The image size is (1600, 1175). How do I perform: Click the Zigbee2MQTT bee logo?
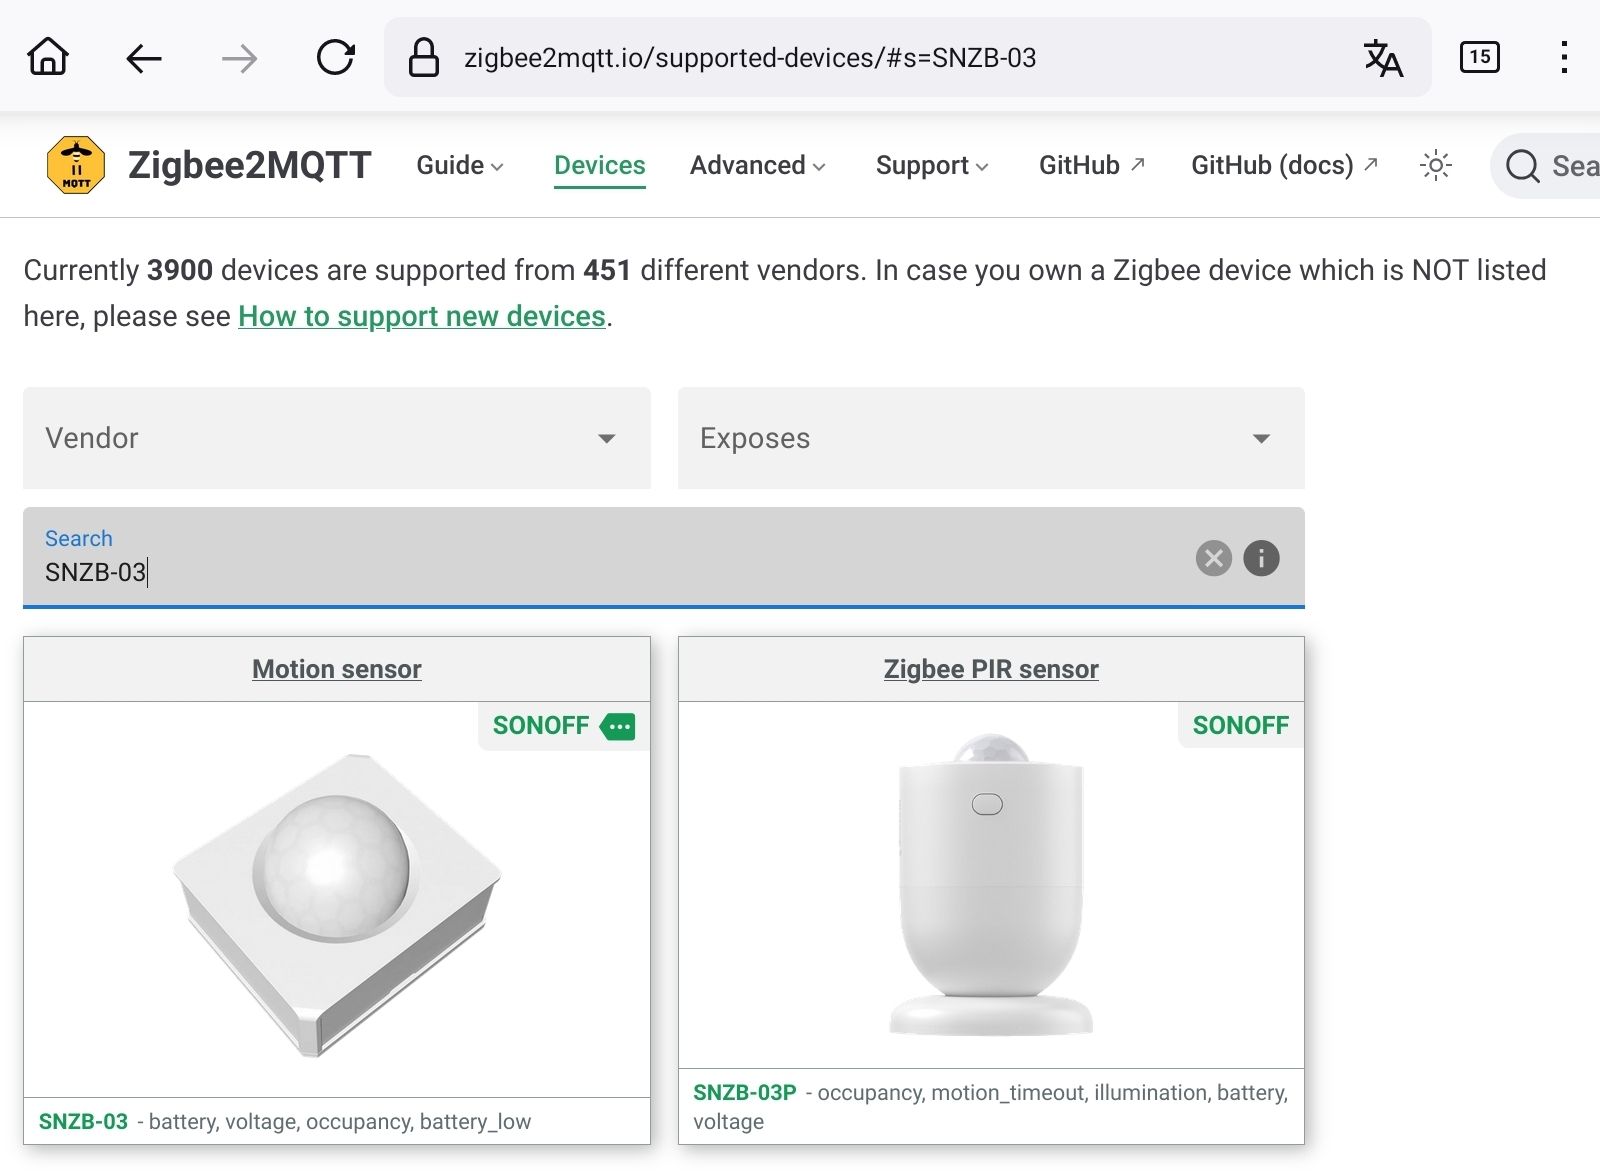coord(76,165)
